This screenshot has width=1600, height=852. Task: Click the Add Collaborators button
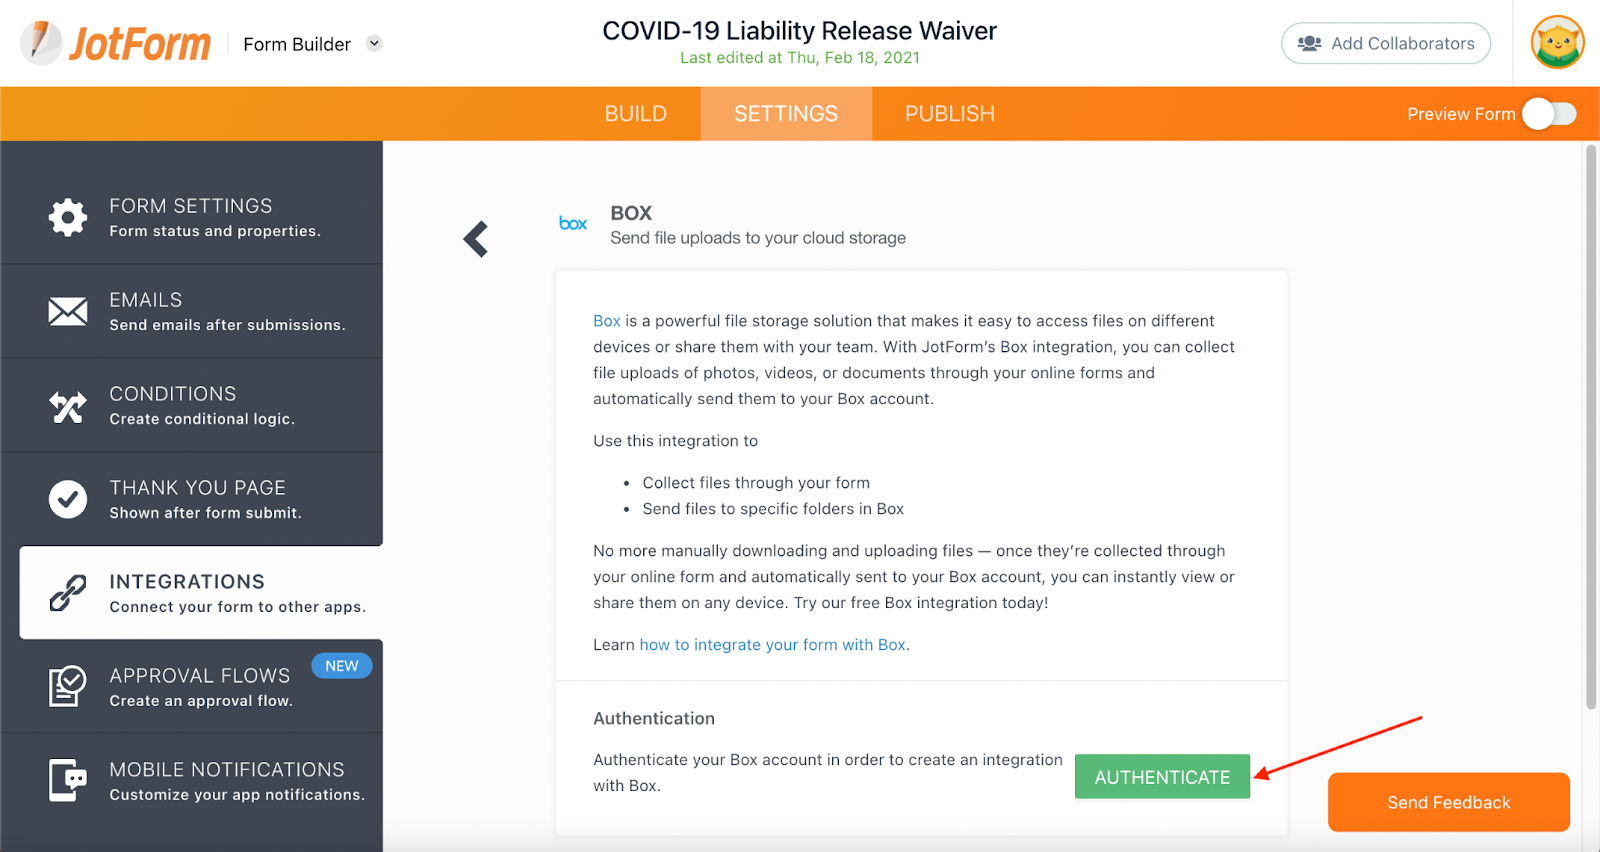1386,43
